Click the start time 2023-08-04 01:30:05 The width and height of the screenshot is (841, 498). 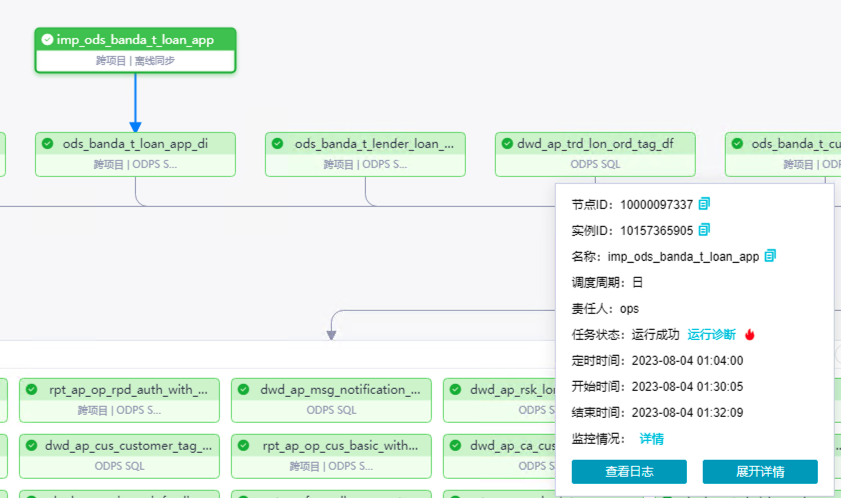(x=687, y=386)
